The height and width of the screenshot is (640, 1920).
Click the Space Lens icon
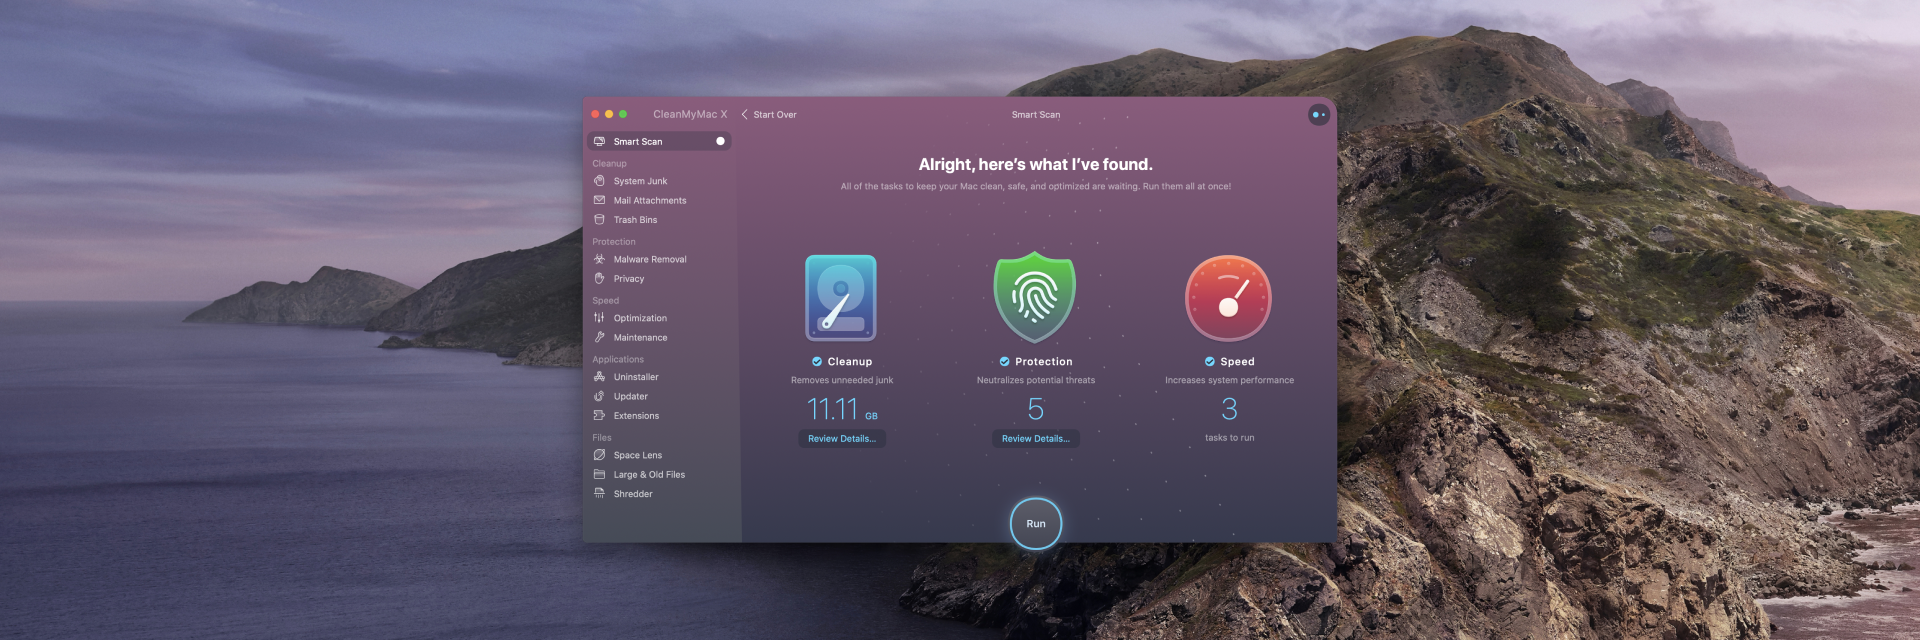click(599, 455)
